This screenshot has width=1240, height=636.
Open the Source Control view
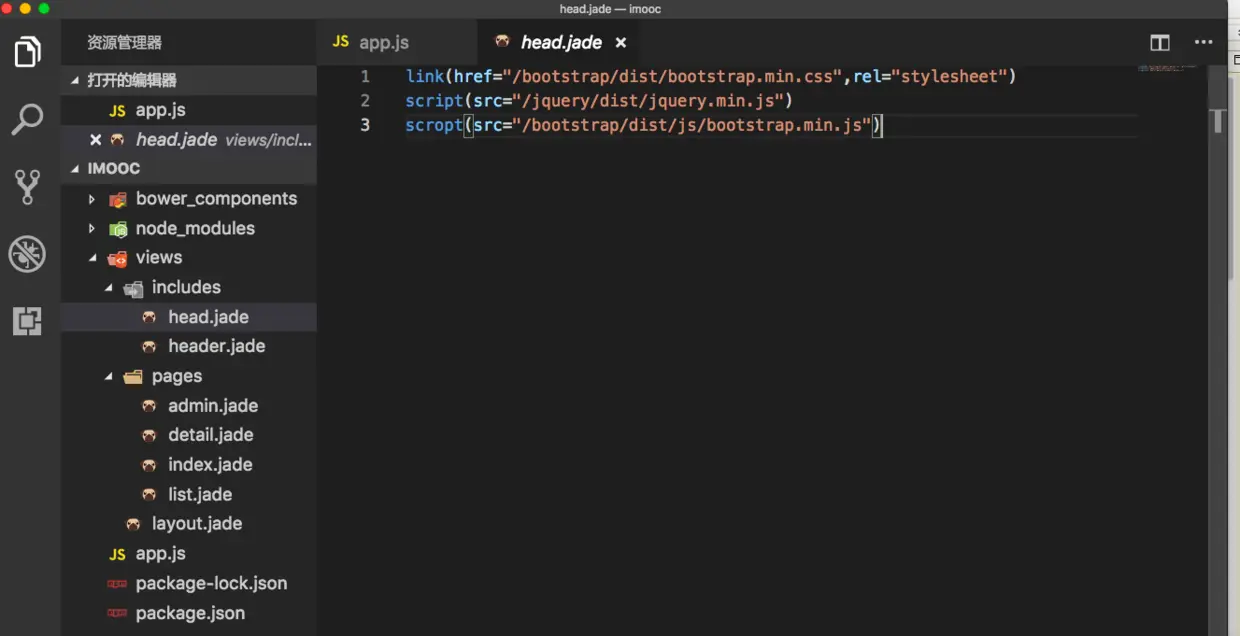coord(28,187)
